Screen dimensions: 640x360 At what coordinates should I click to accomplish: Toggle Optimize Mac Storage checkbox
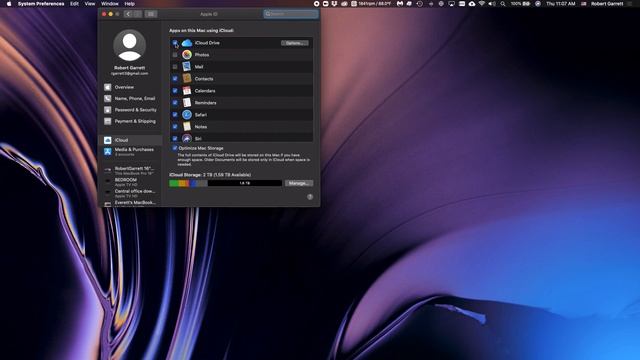tap(175, 148)
